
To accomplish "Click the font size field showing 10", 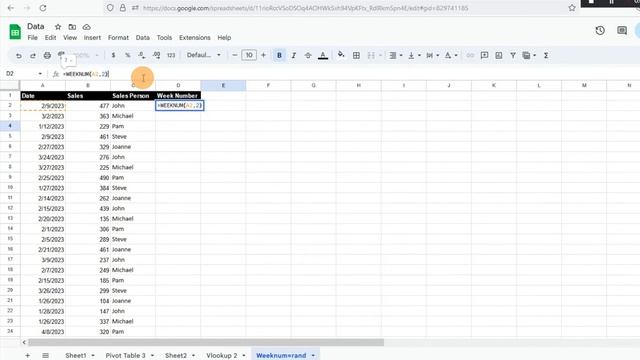I will (x=249, y=55).
